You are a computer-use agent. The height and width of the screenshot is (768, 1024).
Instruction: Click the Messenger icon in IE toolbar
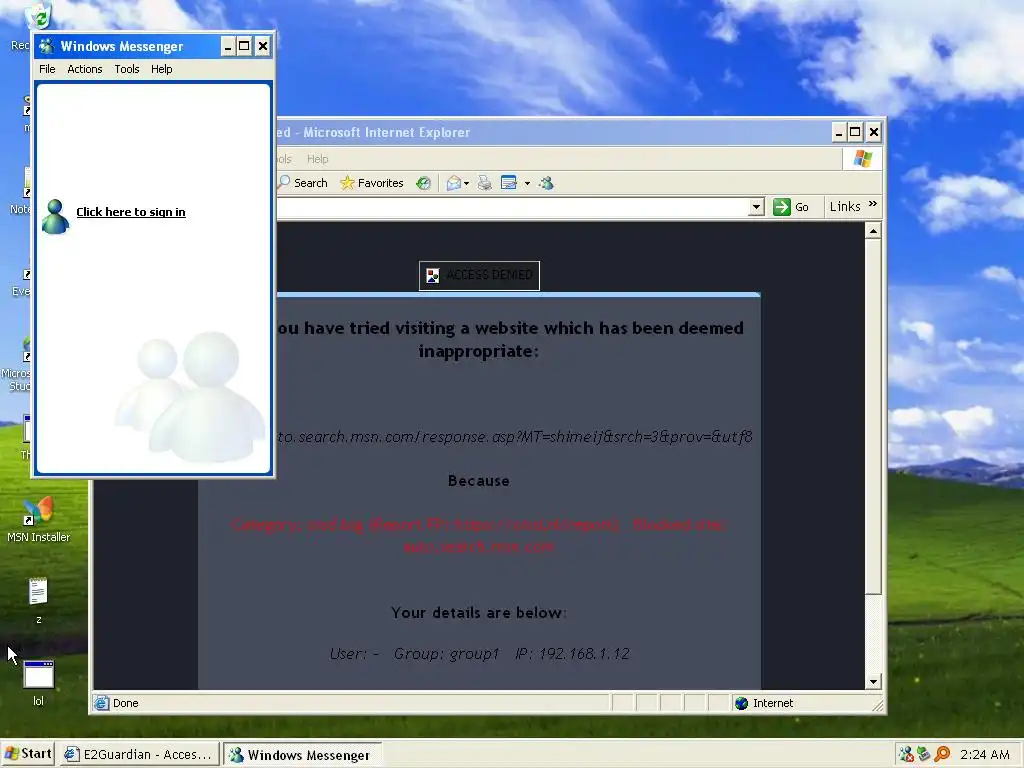[547, 183]
